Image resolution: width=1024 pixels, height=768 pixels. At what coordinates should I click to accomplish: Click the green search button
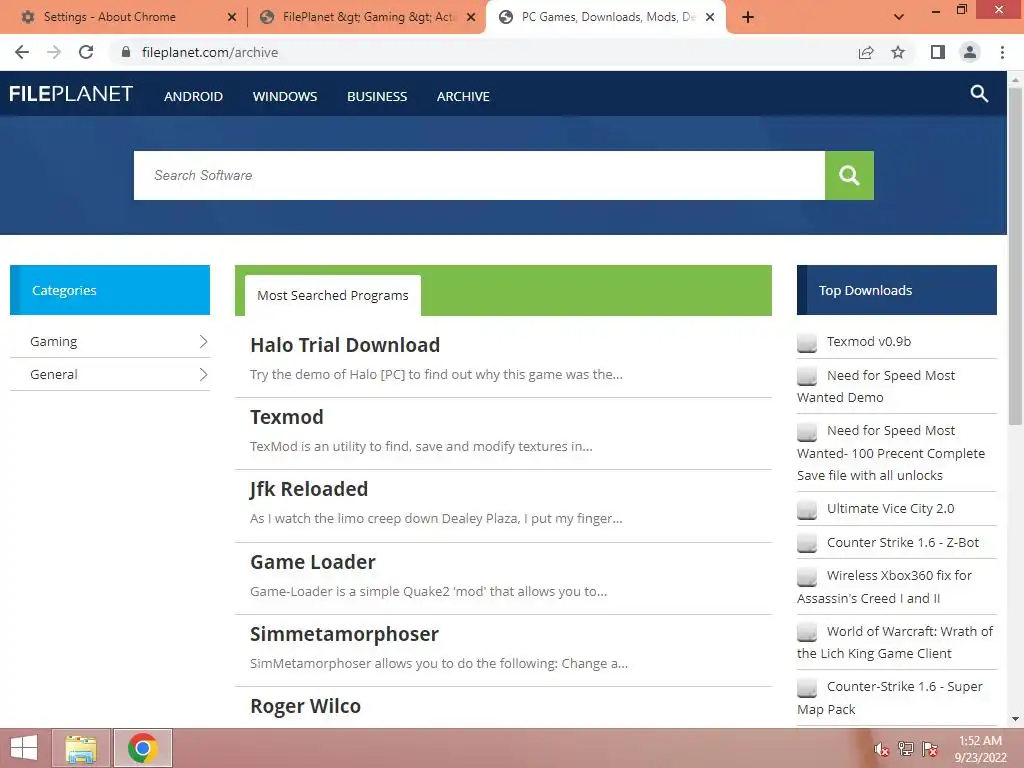(849, 175)
